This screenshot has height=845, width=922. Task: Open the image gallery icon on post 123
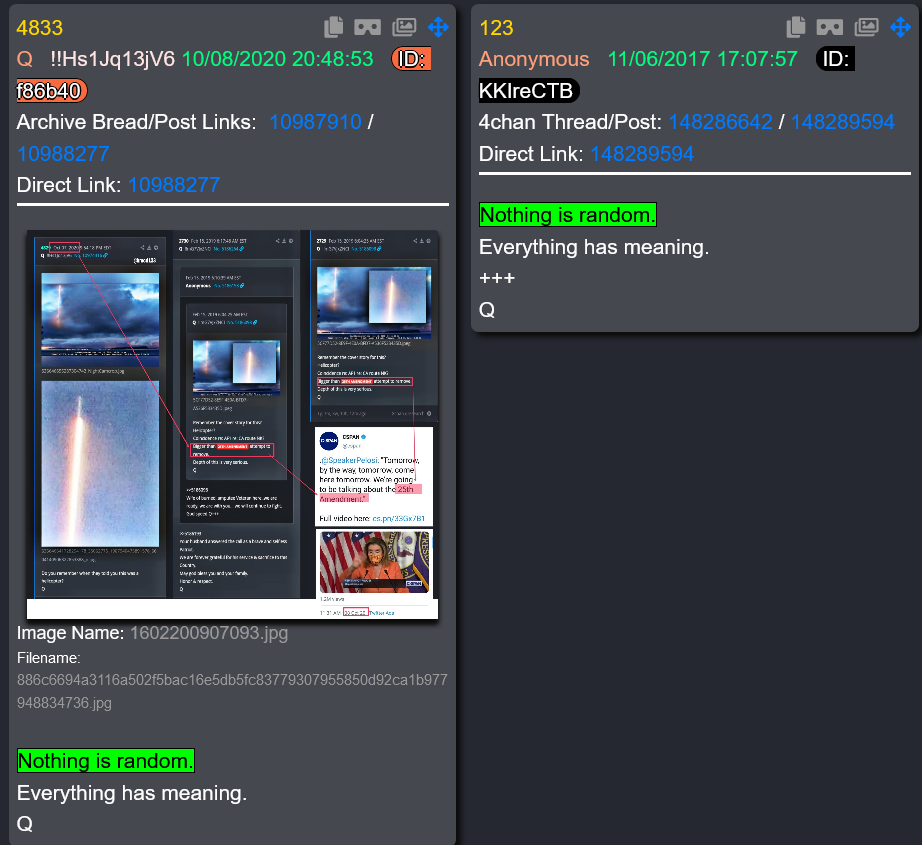coord(867,27)
